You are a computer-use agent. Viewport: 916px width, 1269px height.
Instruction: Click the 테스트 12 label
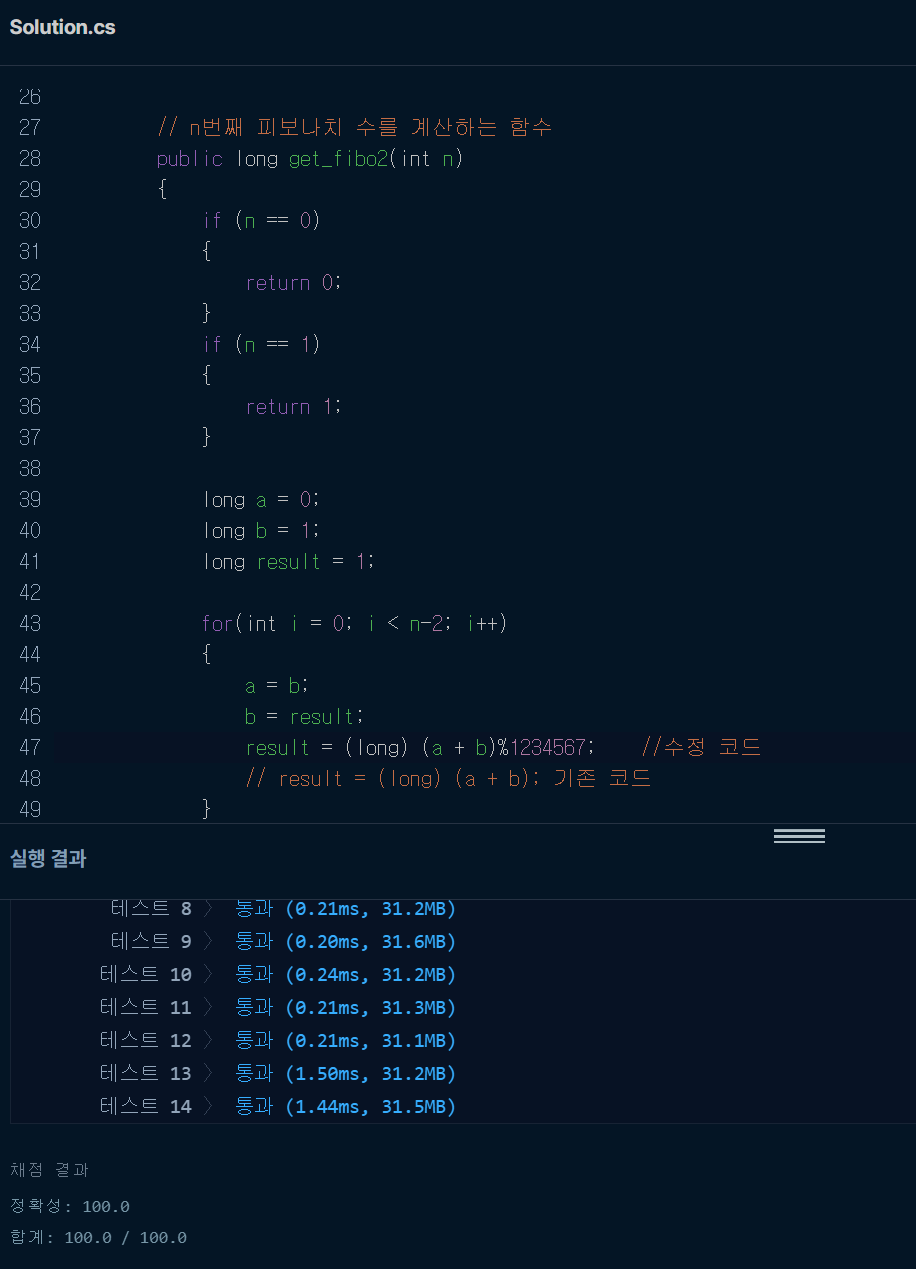click(146, 1041)
